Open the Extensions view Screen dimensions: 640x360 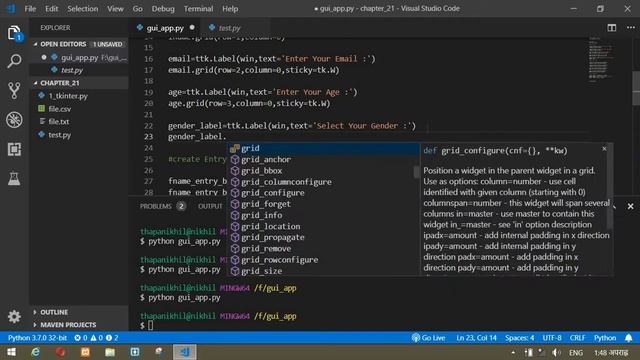pyautogui.click(x=14, y=149)
